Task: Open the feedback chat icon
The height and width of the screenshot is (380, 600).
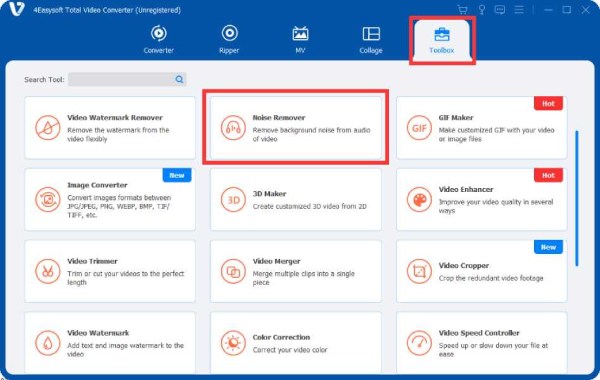Action: pyautogui.click(x=500, y=10)
